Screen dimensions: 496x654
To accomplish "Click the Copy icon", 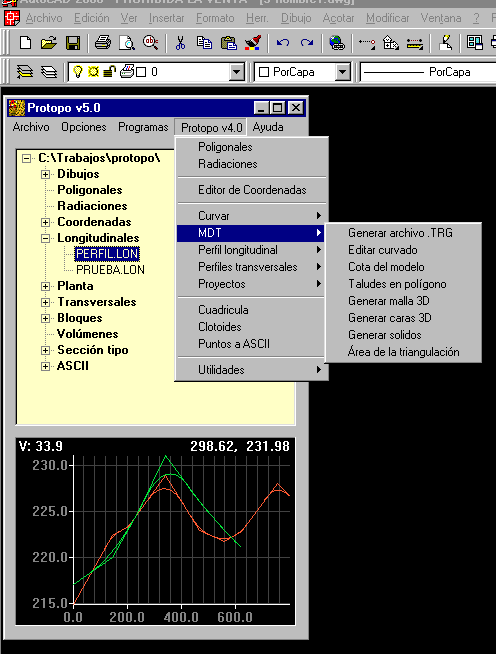I will point(204,43).
